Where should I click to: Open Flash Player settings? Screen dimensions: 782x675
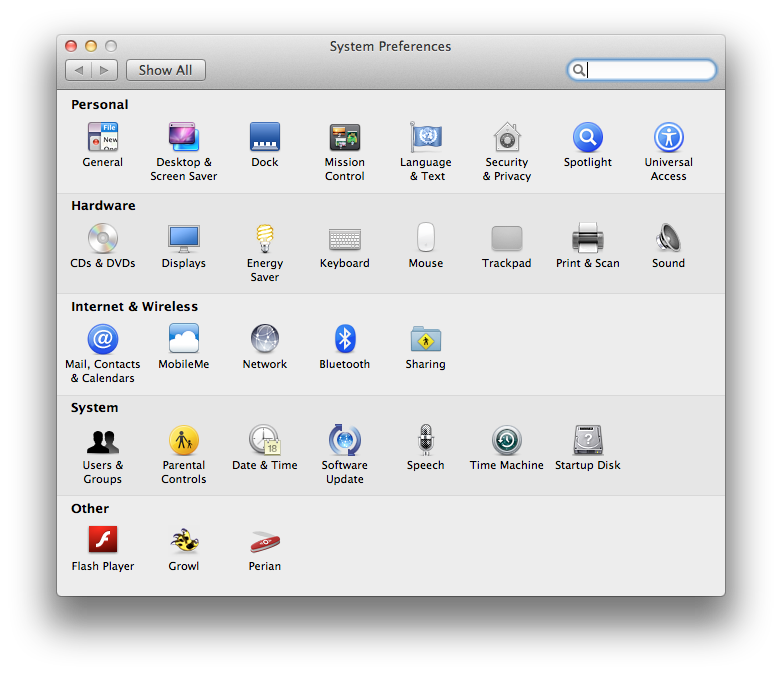[x=103, y=542]
